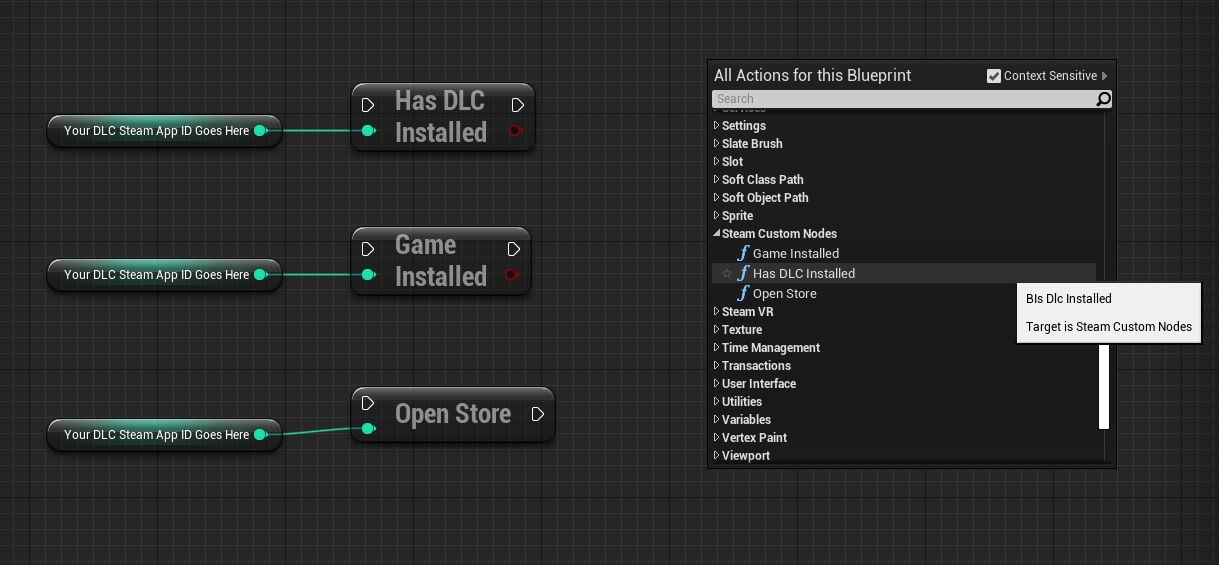This screenshot has height=565, width=1219.
Task: Select Game Installed function from list
Action: click(x=795, y=254)
